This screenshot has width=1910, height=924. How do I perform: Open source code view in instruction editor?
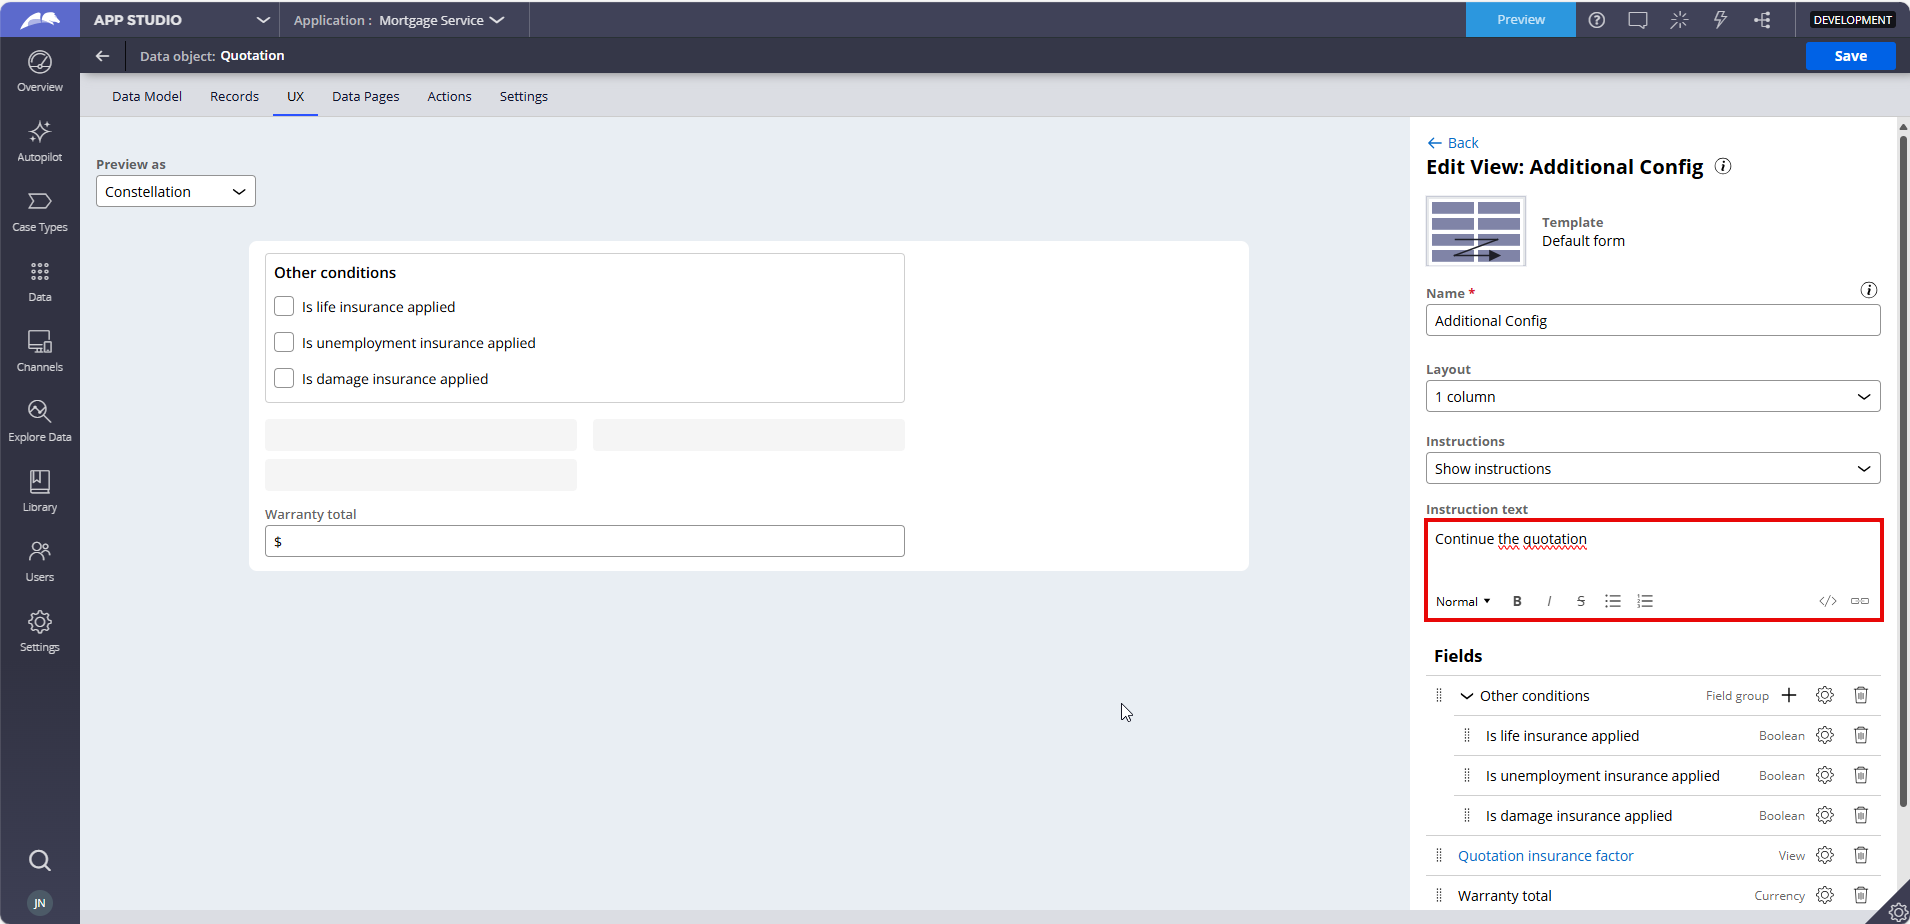[x=1828, y=601]
